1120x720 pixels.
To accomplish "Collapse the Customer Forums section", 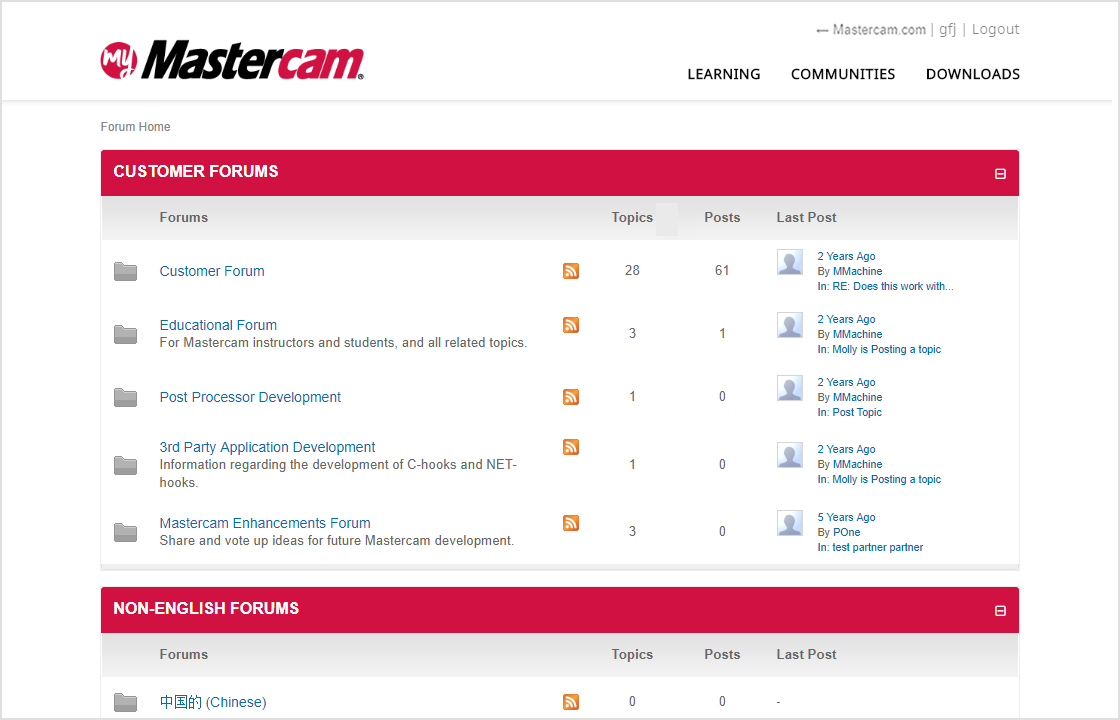I will tap(1000, 174).
